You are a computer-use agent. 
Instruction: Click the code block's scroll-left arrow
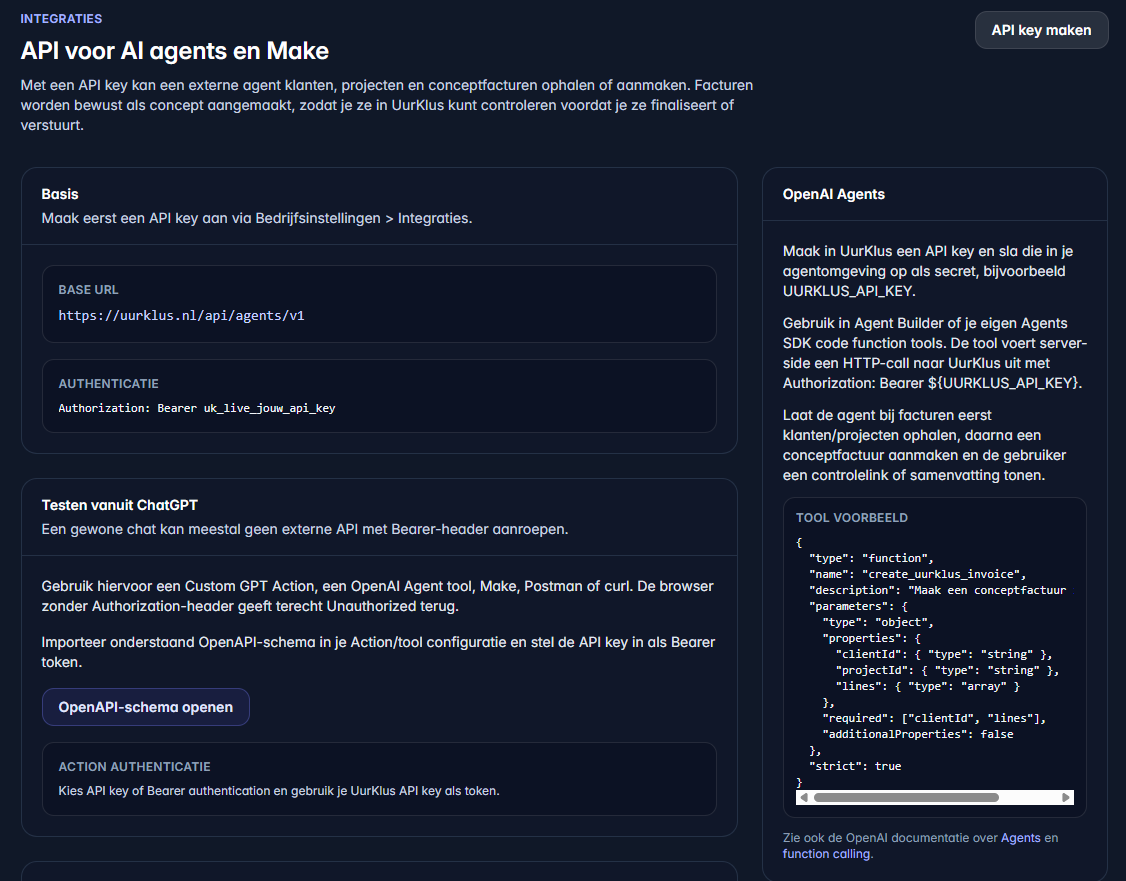(x=804, y=798)
